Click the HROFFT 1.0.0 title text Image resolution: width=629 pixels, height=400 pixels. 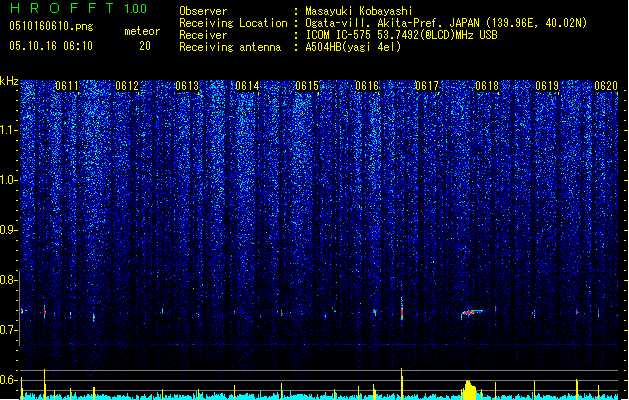[78, 8]
